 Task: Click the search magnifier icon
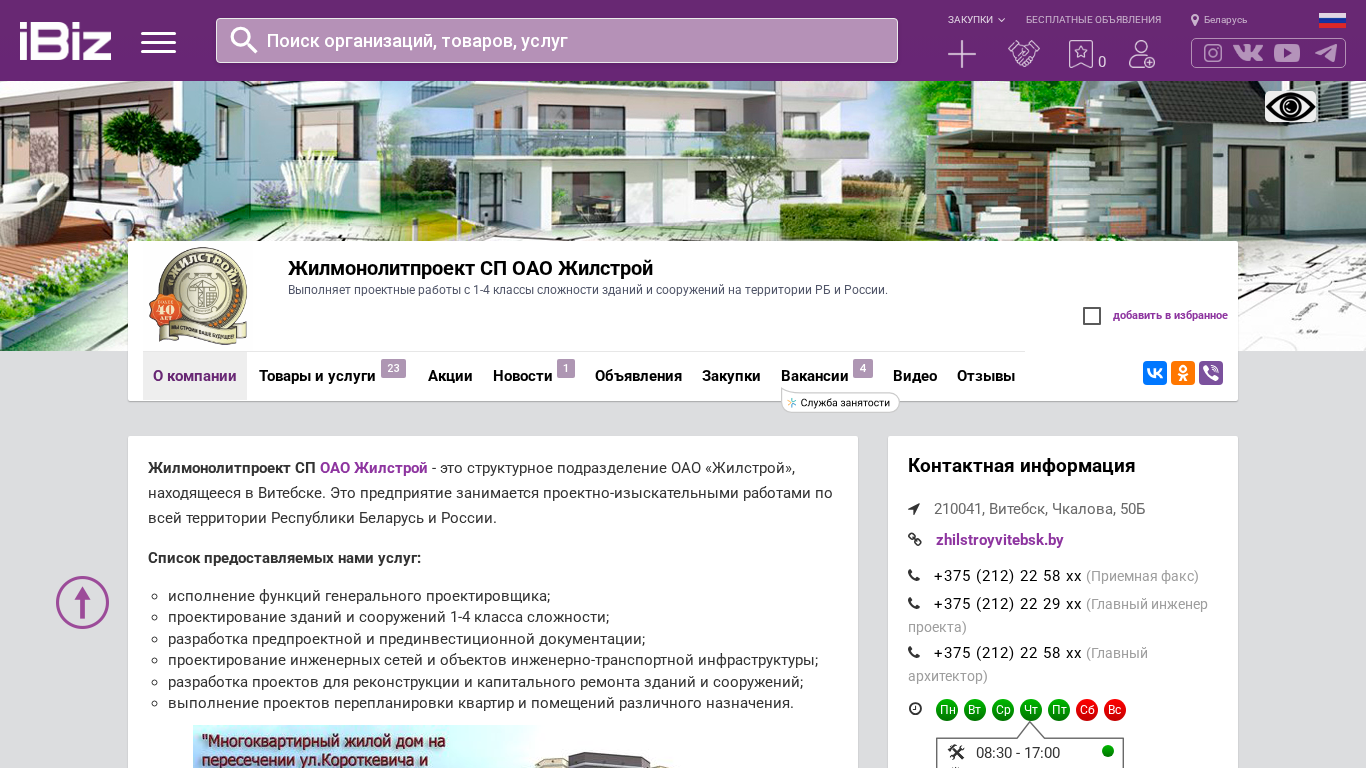click(x=244, y=40)
